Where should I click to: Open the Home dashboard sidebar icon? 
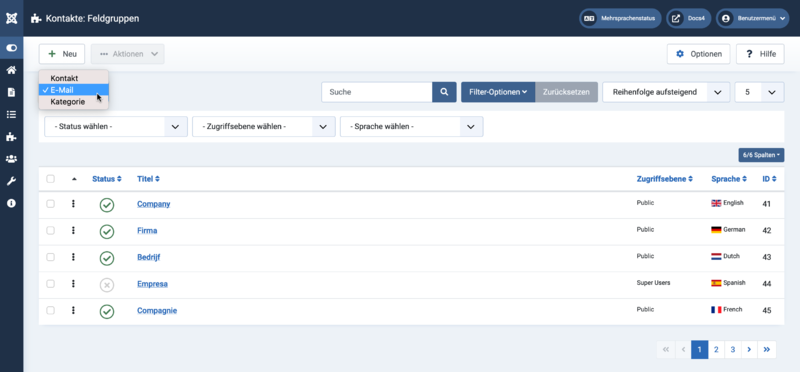point(11,70)
